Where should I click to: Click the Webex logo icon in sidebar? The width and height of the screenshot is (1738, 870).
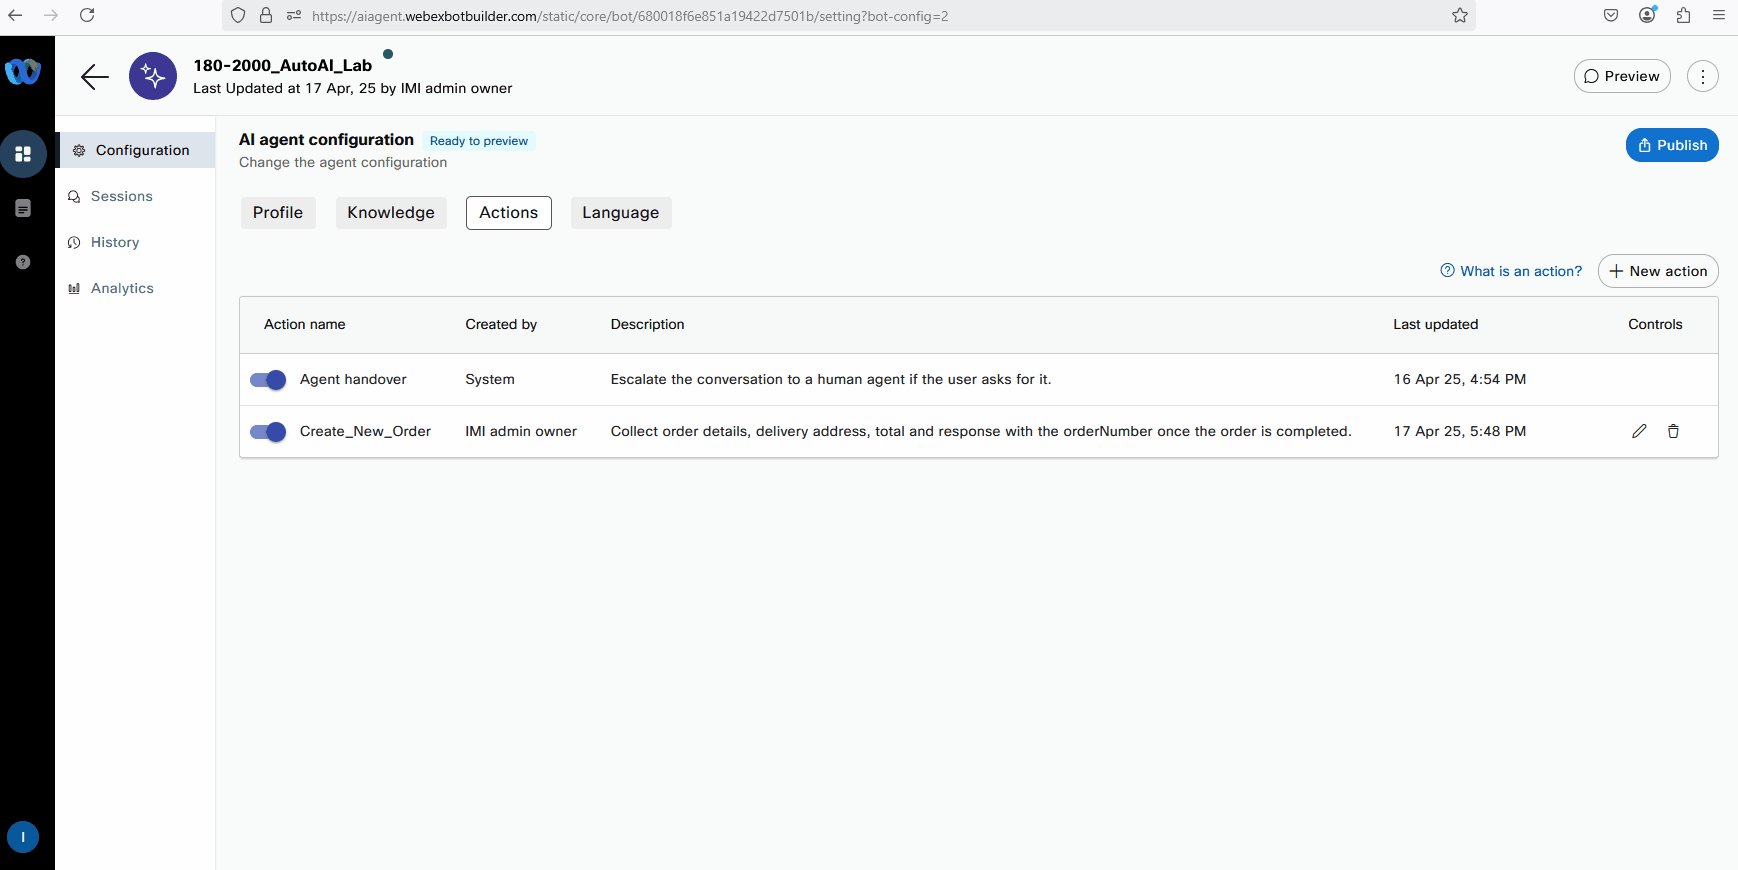23,72
